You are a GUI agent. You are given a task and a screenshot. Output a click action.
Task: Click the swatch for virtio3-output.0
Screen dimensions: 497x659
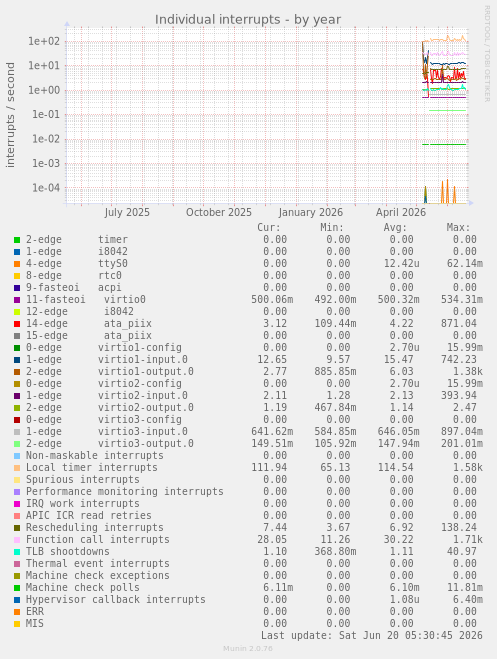pos(17,444)
